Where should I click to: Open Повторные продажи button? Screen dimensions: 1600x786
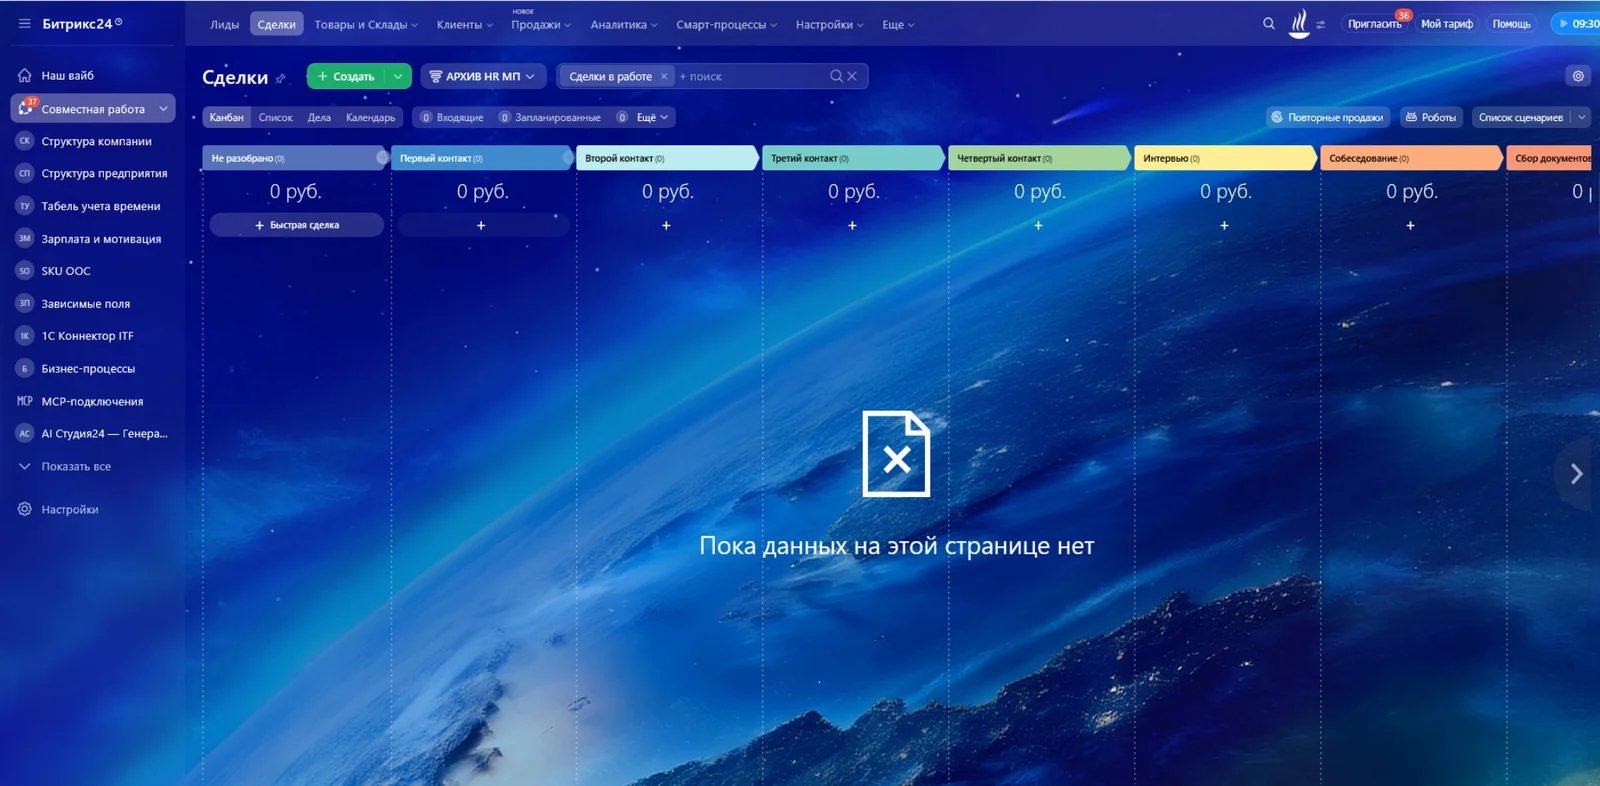[1327, 117]
